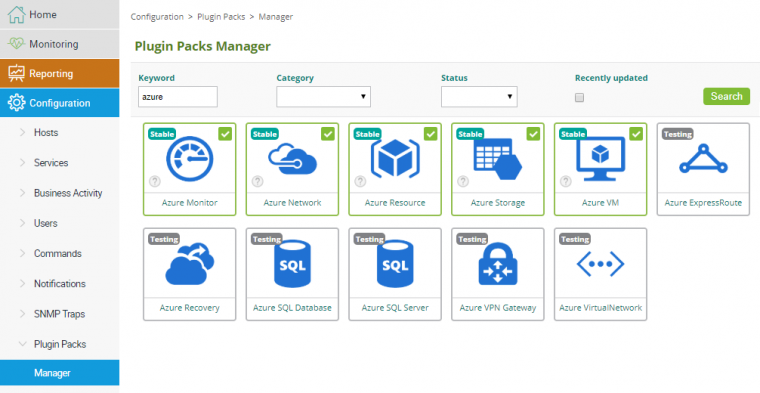Expand the Commands submenu chevron
The width and height of the screenshot is (760, 393).
point(22,253)
